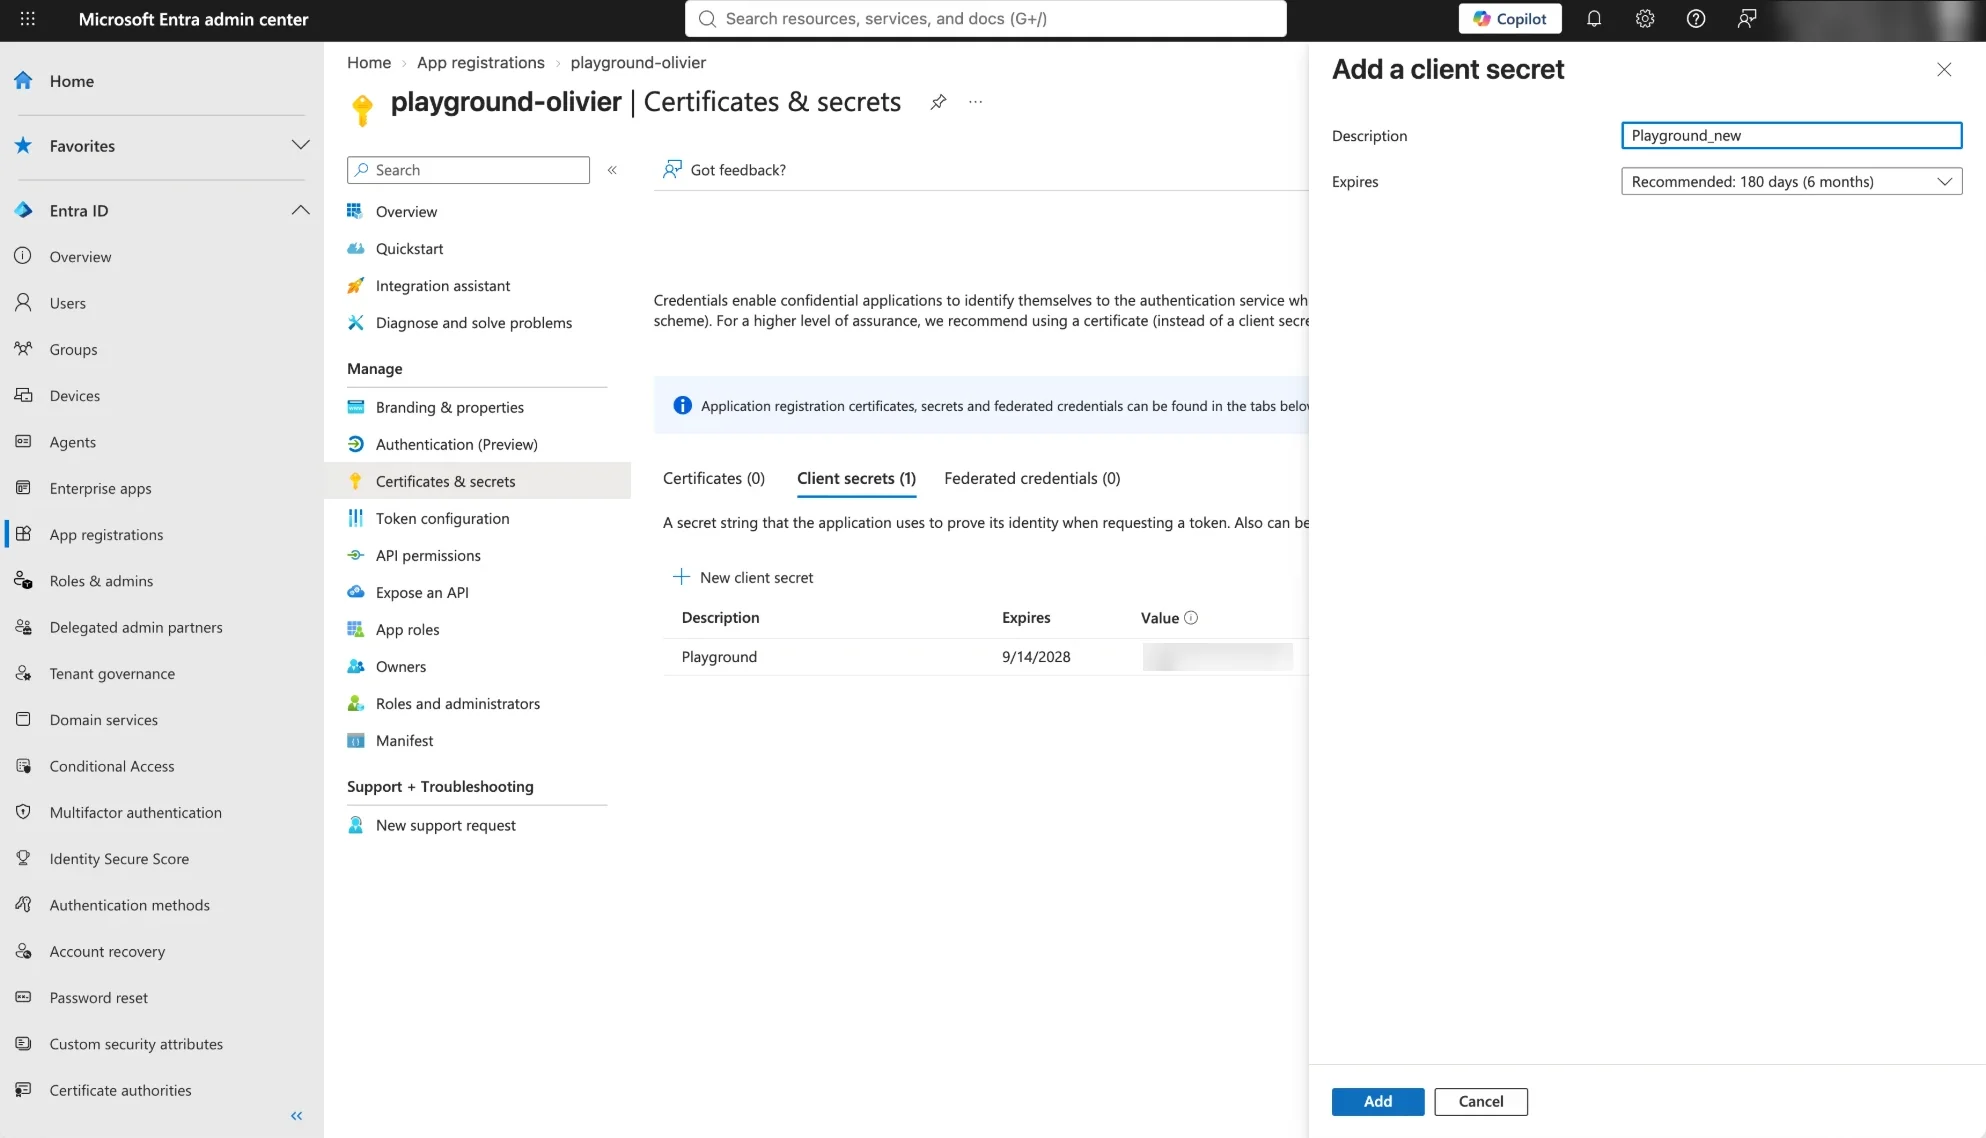Screen dimensions: 1986x1138
Task: Click the Groups icon in sidebar
Action: pyautogui.click(x=23, y=349)
